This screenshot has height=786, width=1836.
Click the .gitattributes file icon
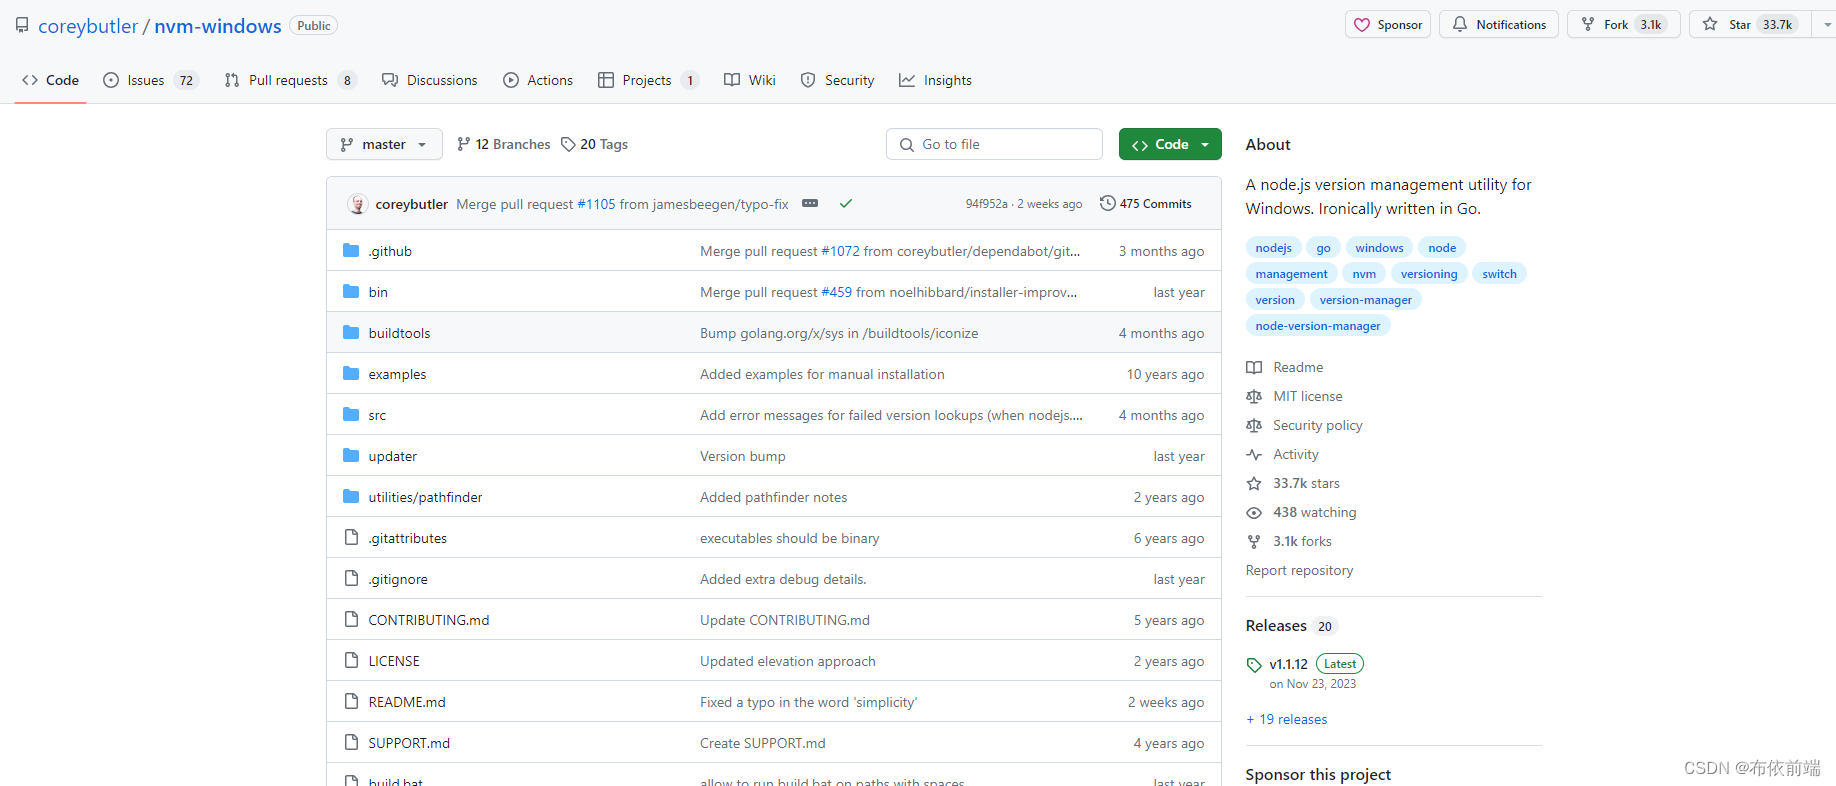click(x=351, y=538)
